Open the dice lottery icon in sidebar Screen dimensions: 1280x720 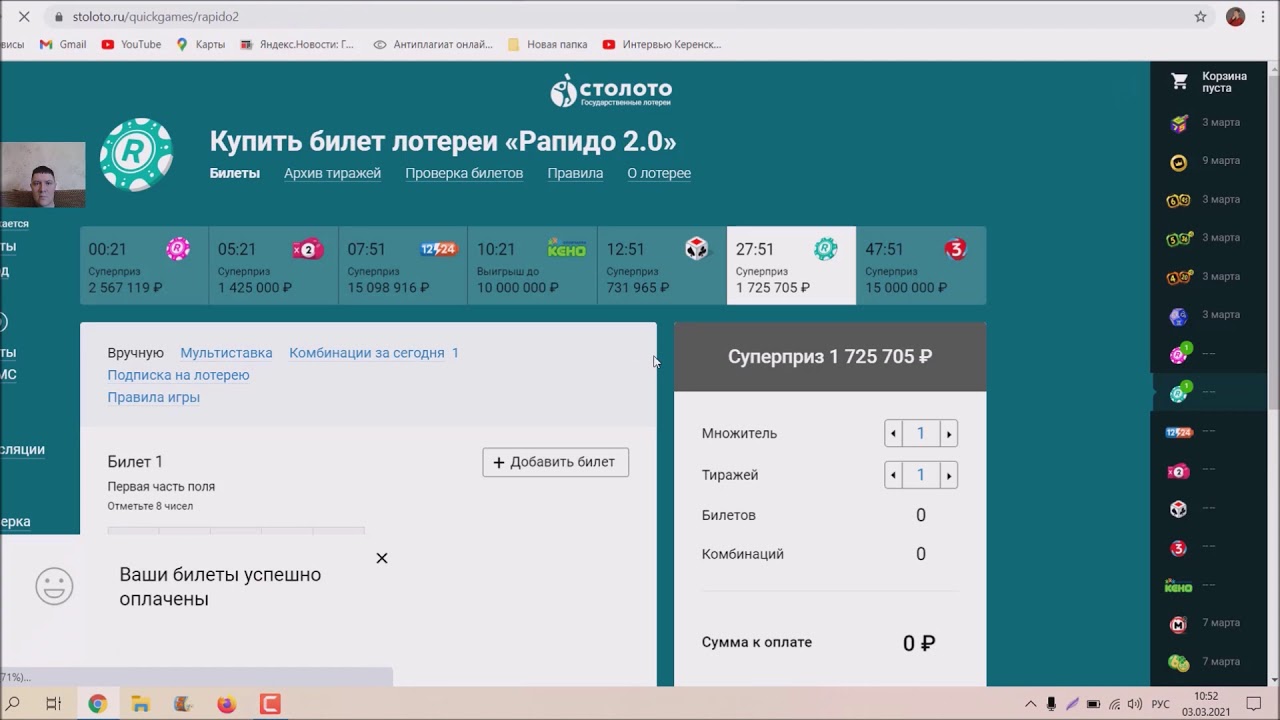1179,508
